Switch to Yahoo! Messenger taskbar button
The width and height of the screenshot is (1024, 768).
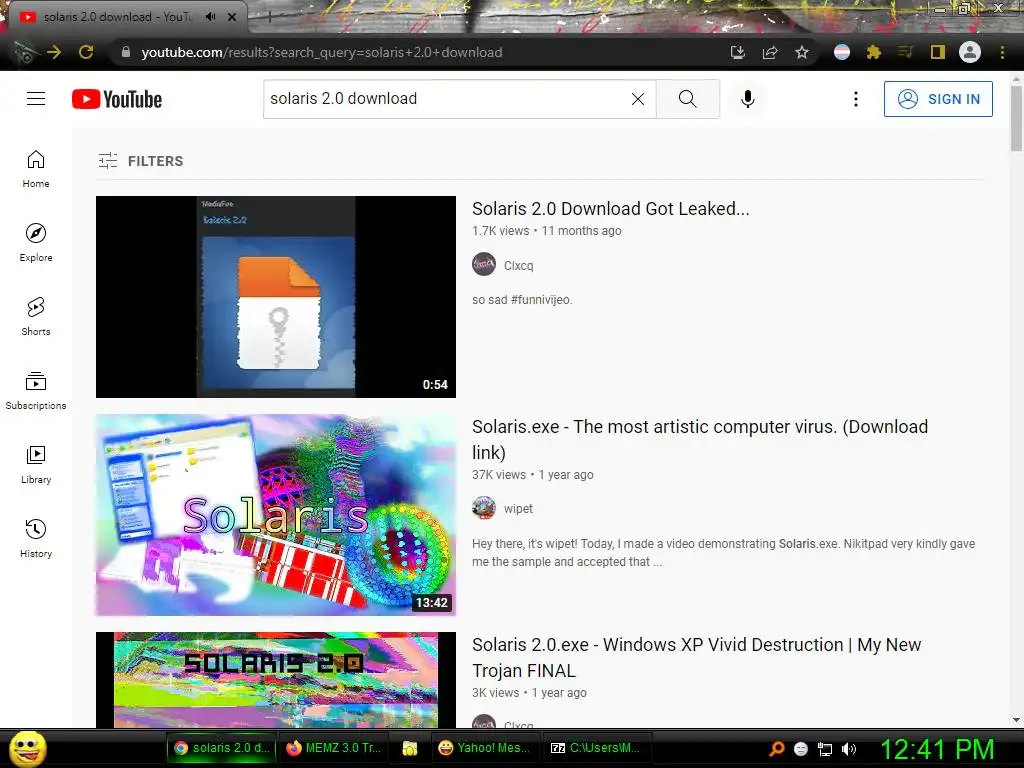pos(485,748)
